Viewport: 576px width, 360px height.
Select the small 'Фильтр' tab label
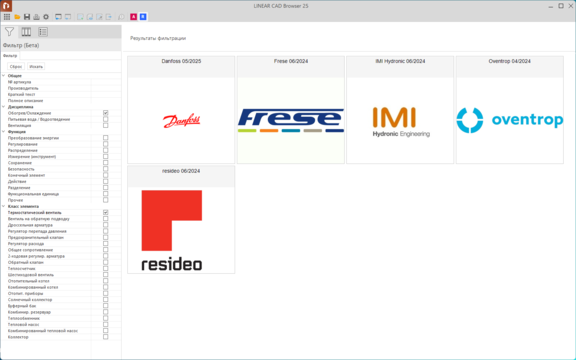(10, 56)
